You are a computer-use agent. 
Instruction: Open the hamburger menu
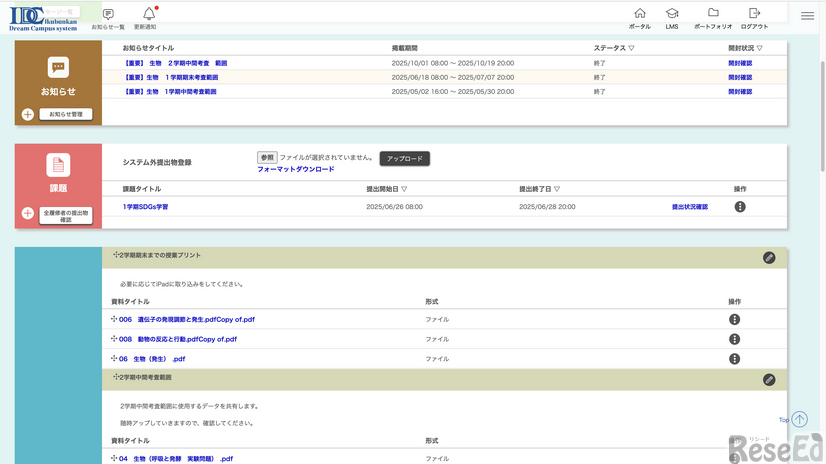807,16
